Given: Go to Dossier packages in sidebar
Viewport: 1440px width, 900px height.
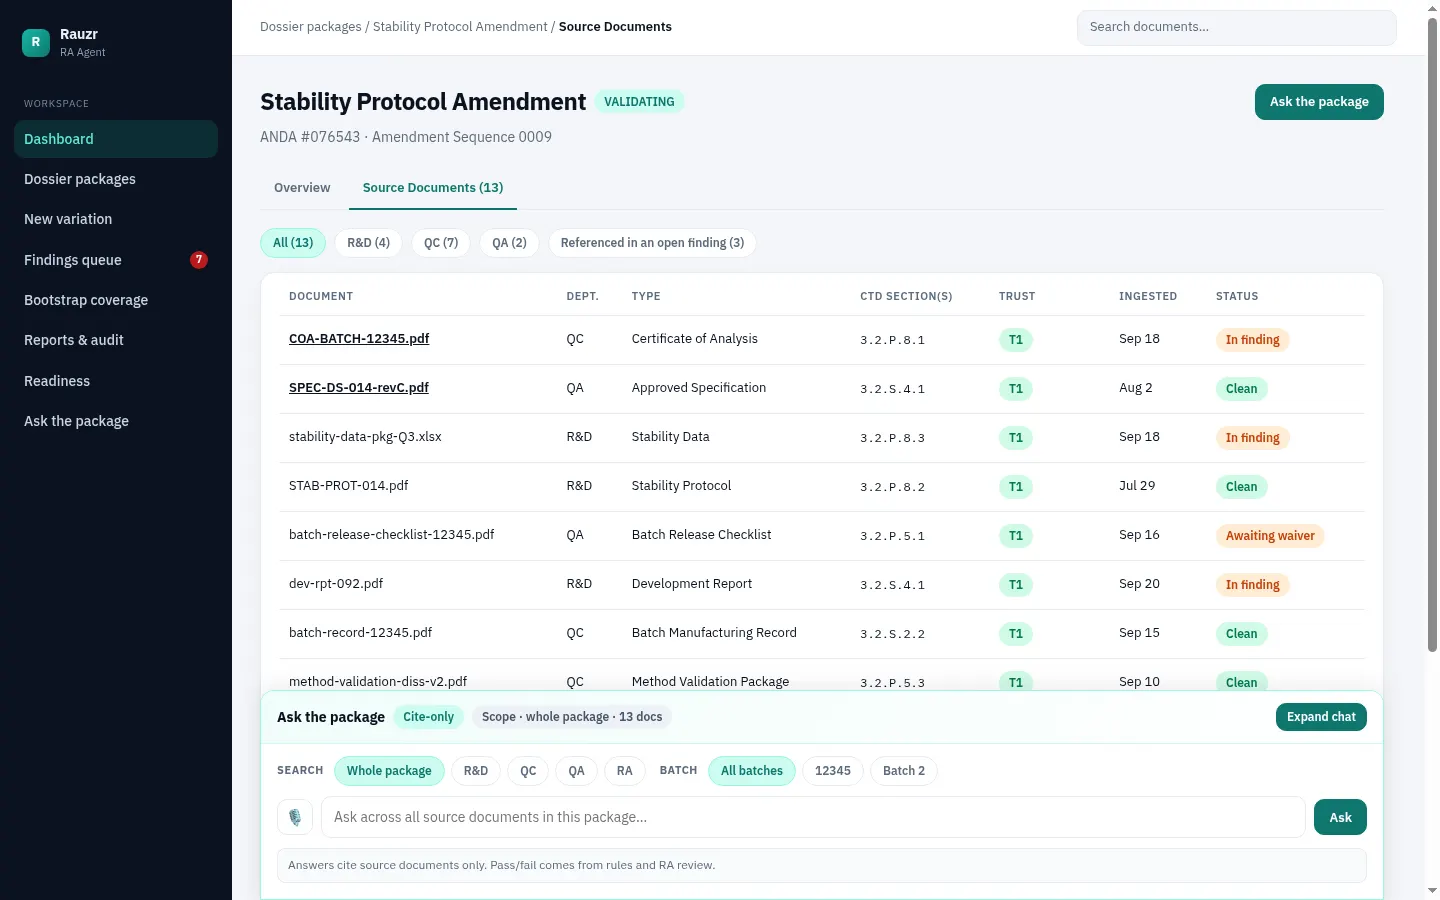Looking at the screenshot, I should coord(116,179).
